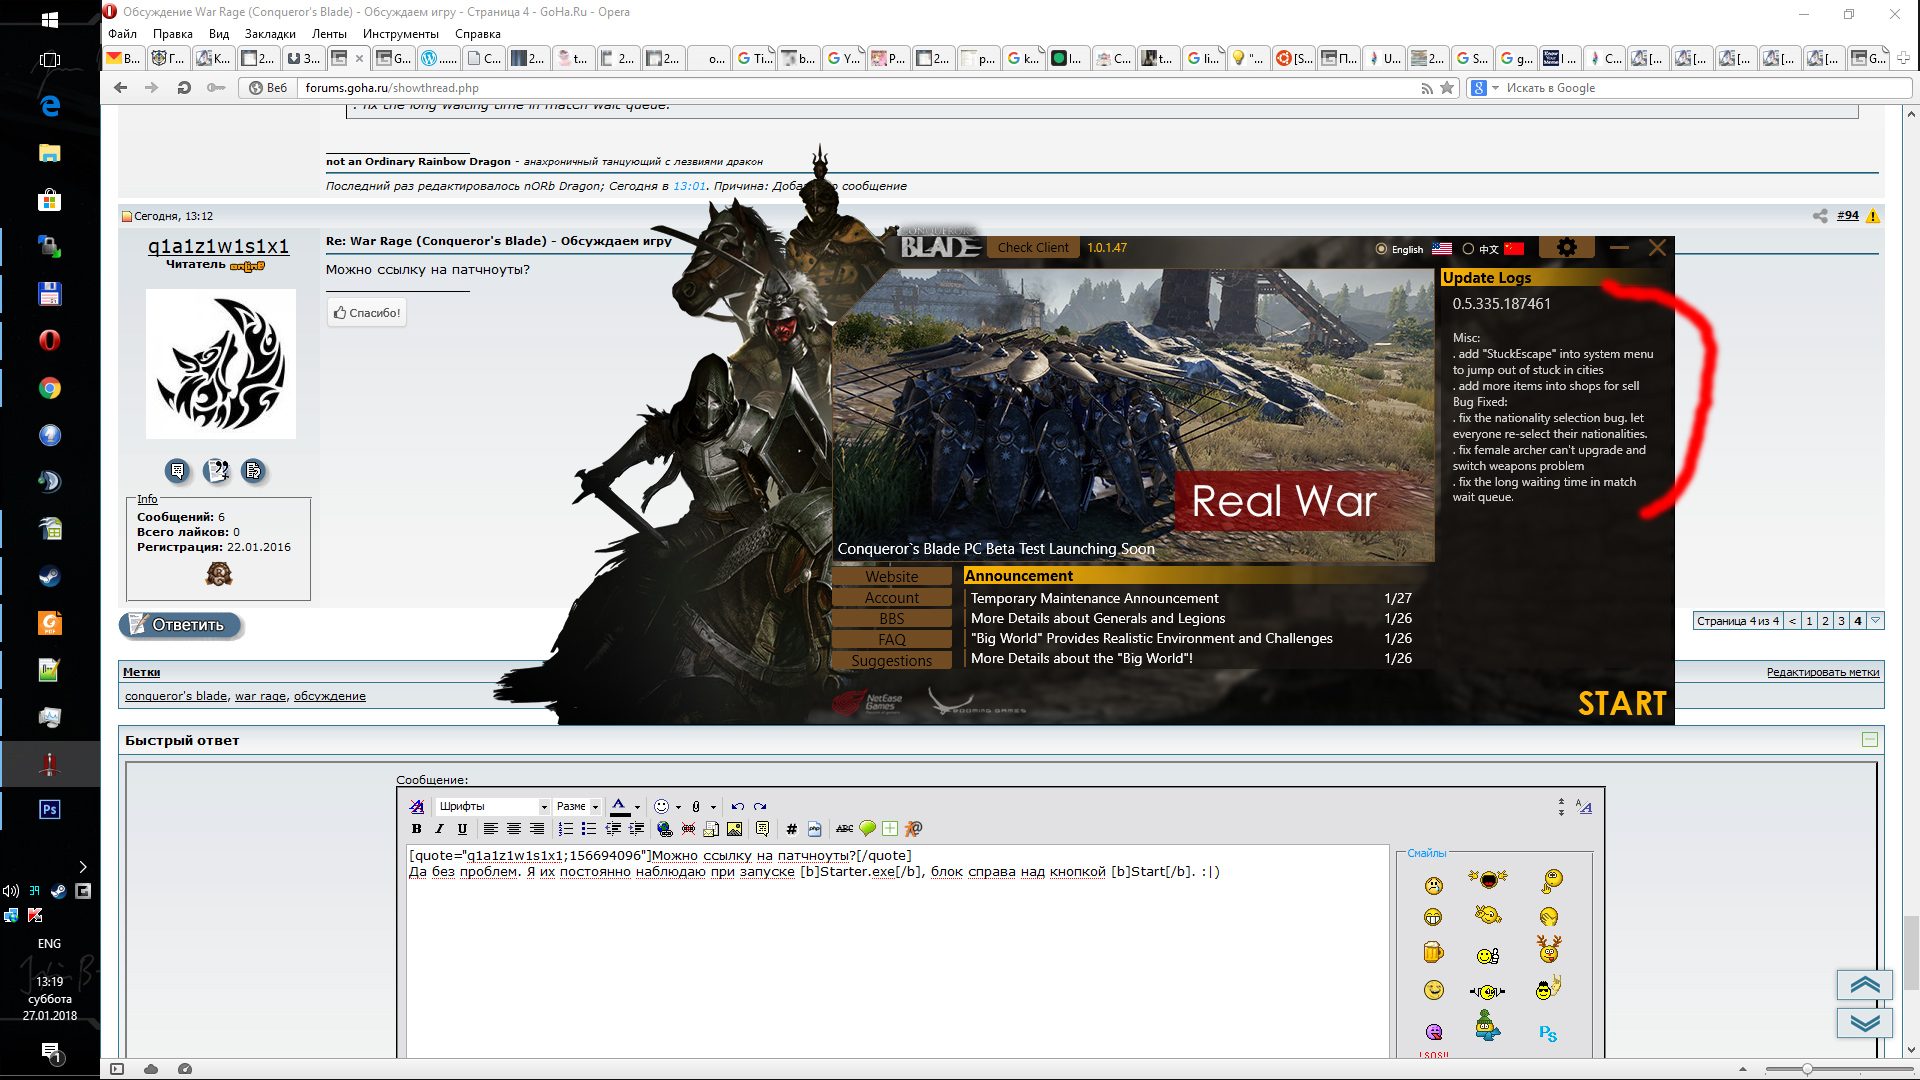
Task: Click START in the game launcher
Action: coord(1622,704)
